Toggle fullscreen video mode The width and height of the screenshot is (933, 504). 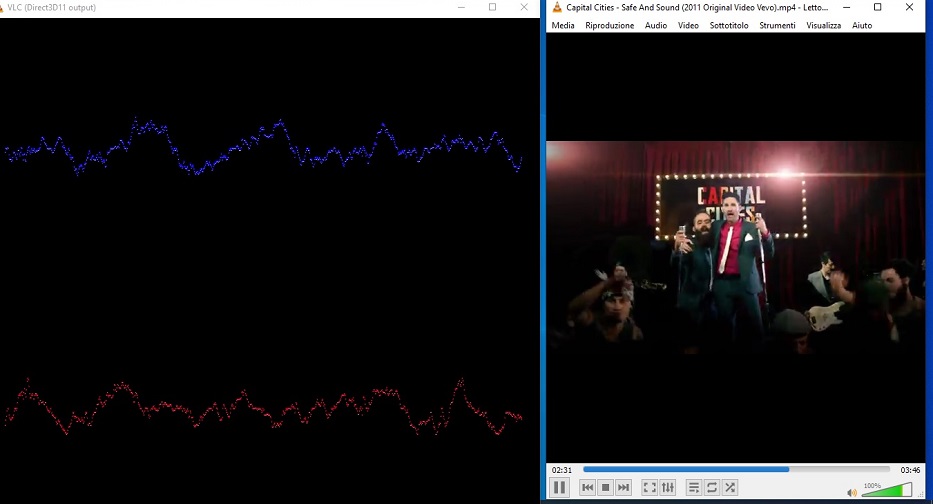650,487
